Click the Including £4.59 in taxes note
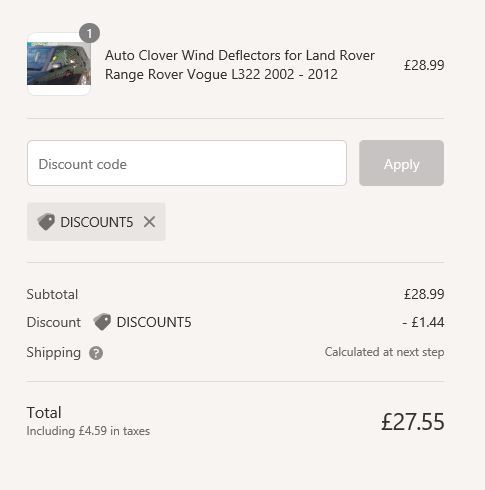485x490 pixels. coord(88,431)
